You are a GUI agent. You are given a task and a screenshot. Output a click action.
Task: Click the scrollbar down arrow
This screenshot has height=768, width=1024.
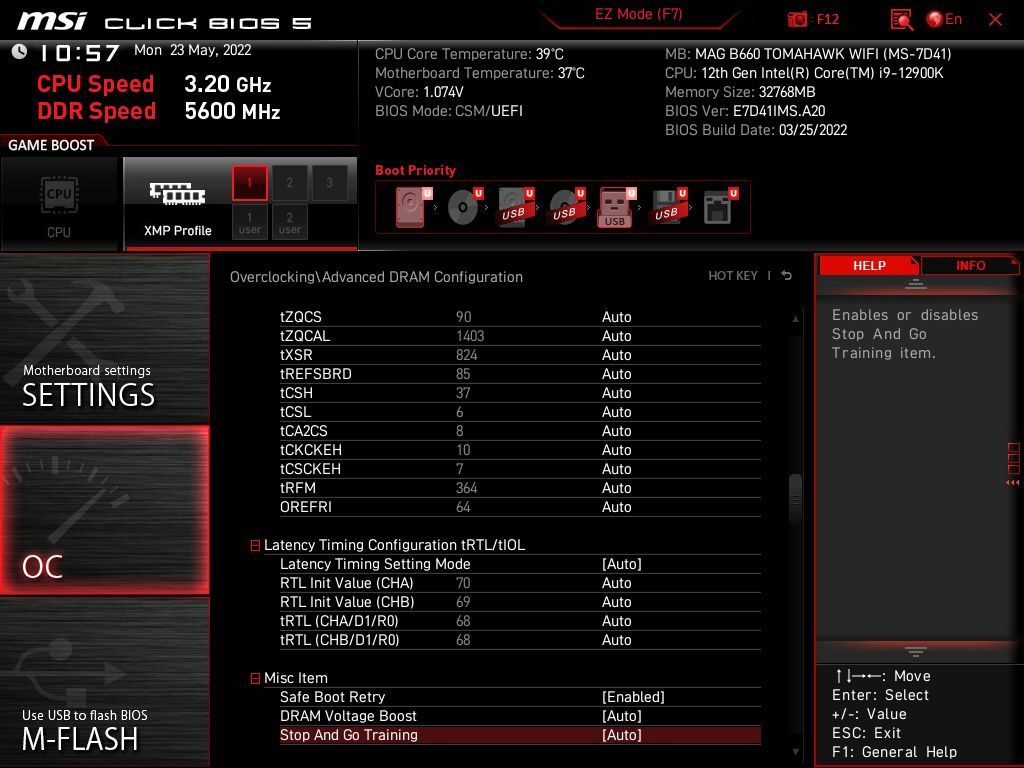pos(795,752)
